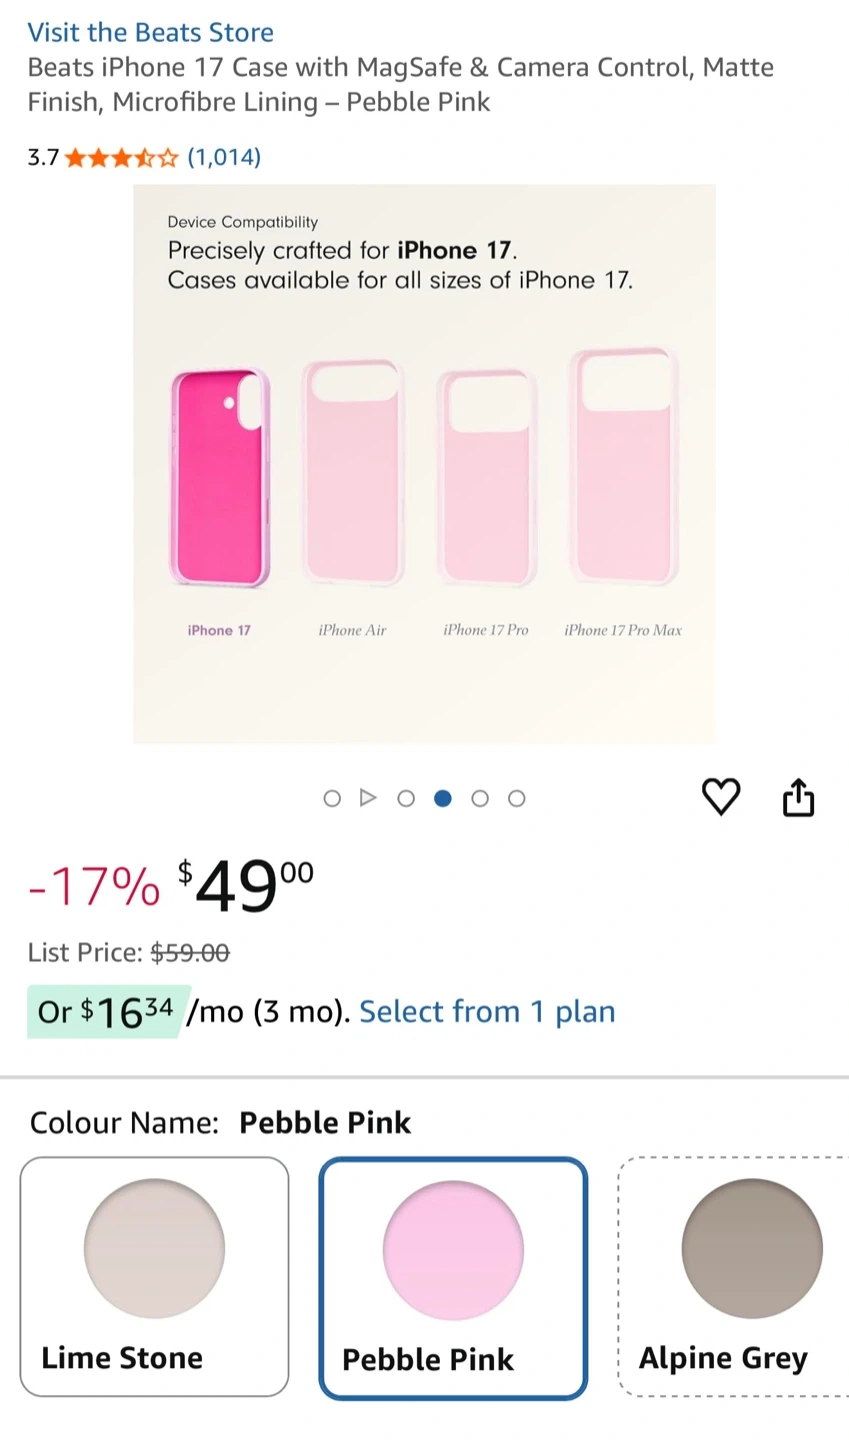
Task: Tap the iPhone 17 Pro Max case illustration
Action: [x=624, y=466]
